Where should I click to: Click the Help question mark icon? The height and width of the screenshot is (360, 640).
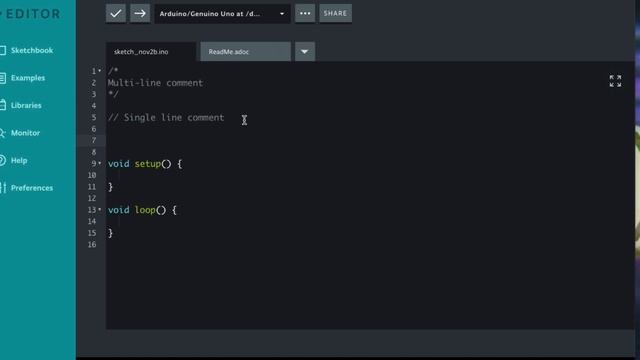point(2,160)
